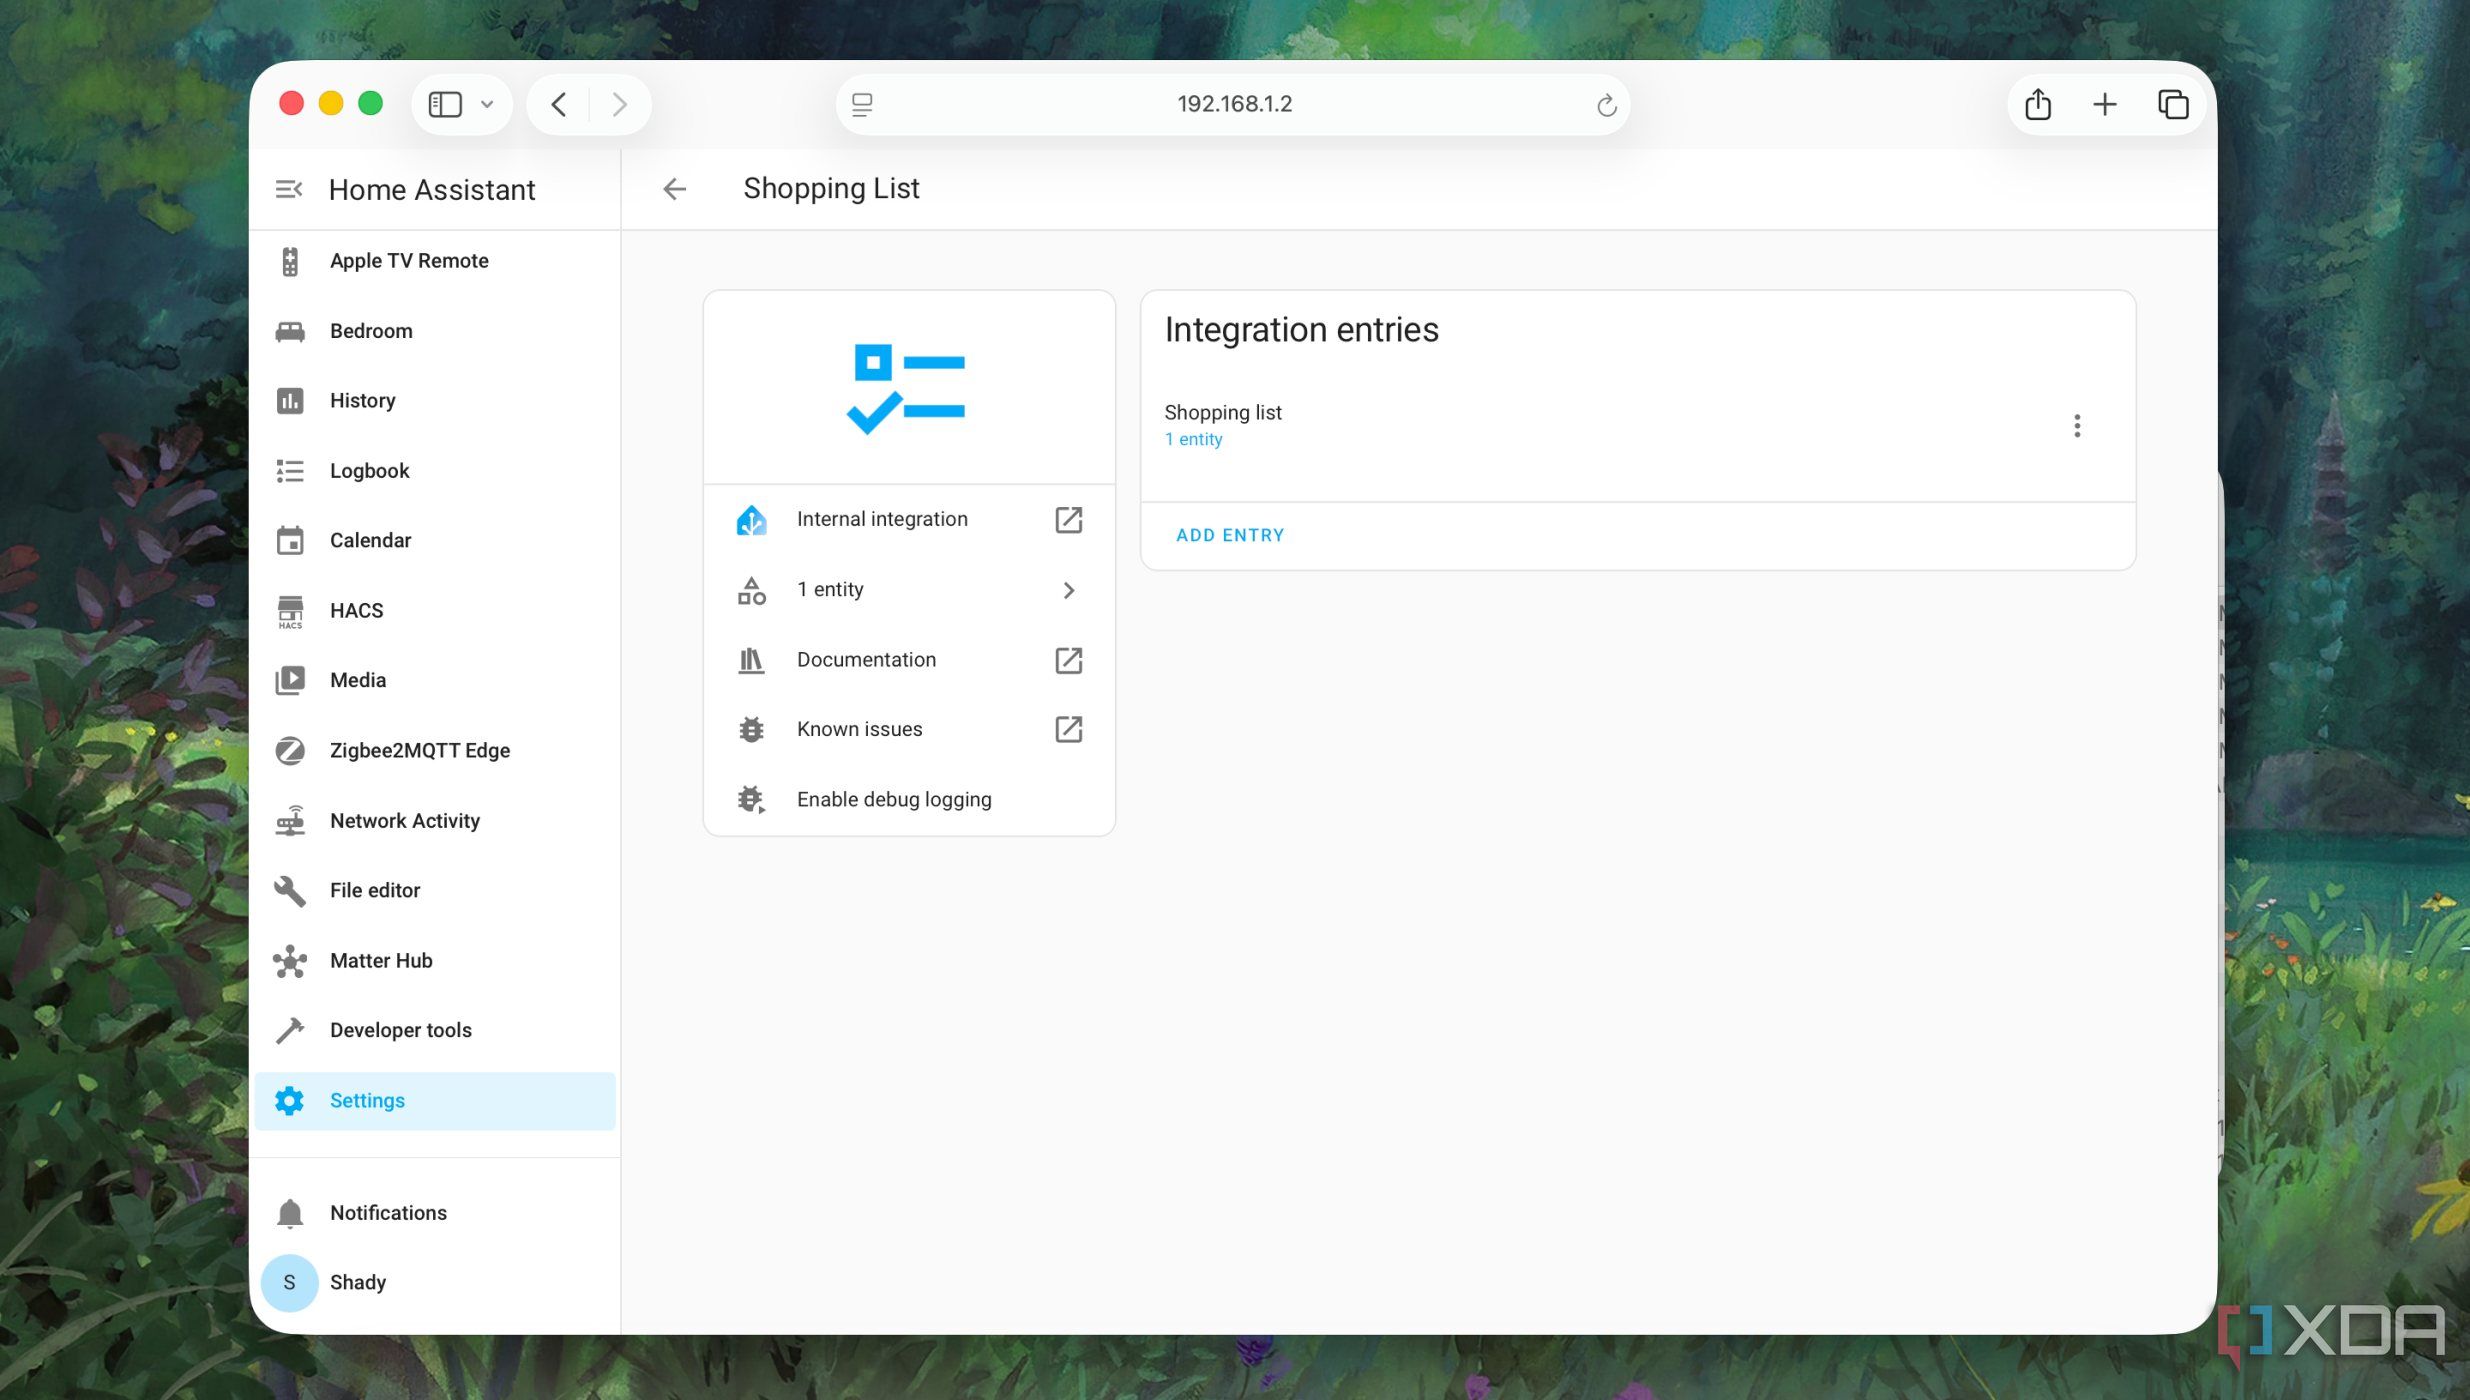Image resolution: width=2470 pixels, height=1400 pixels.
Task: Open external link icon for Documentation
Action: (x=1068, y=660)
